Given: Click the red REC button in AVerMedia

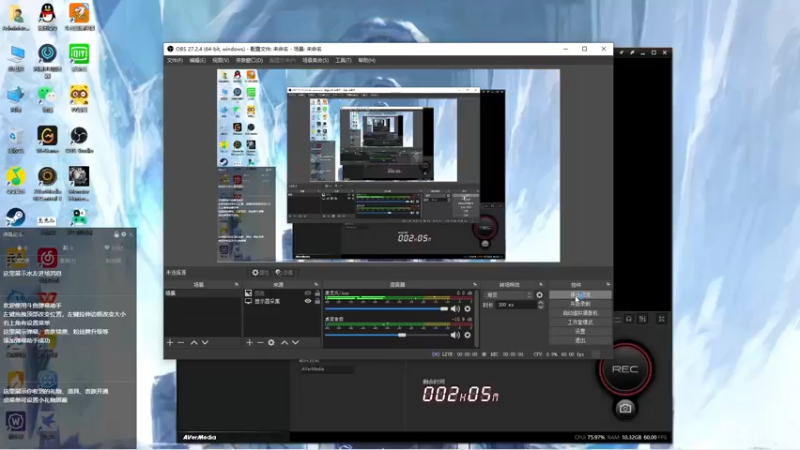Looking at the screenshot, I should coord(625,369).
